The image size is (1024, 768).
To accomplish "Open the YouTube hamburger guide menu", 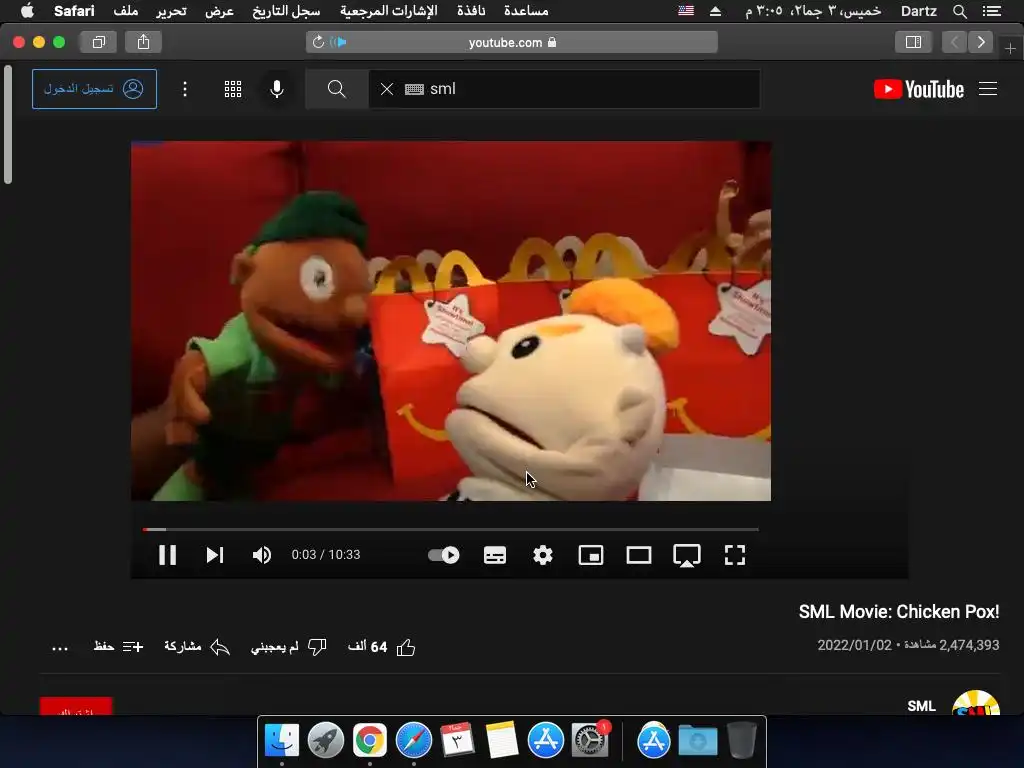I will (x=987, y=89).
